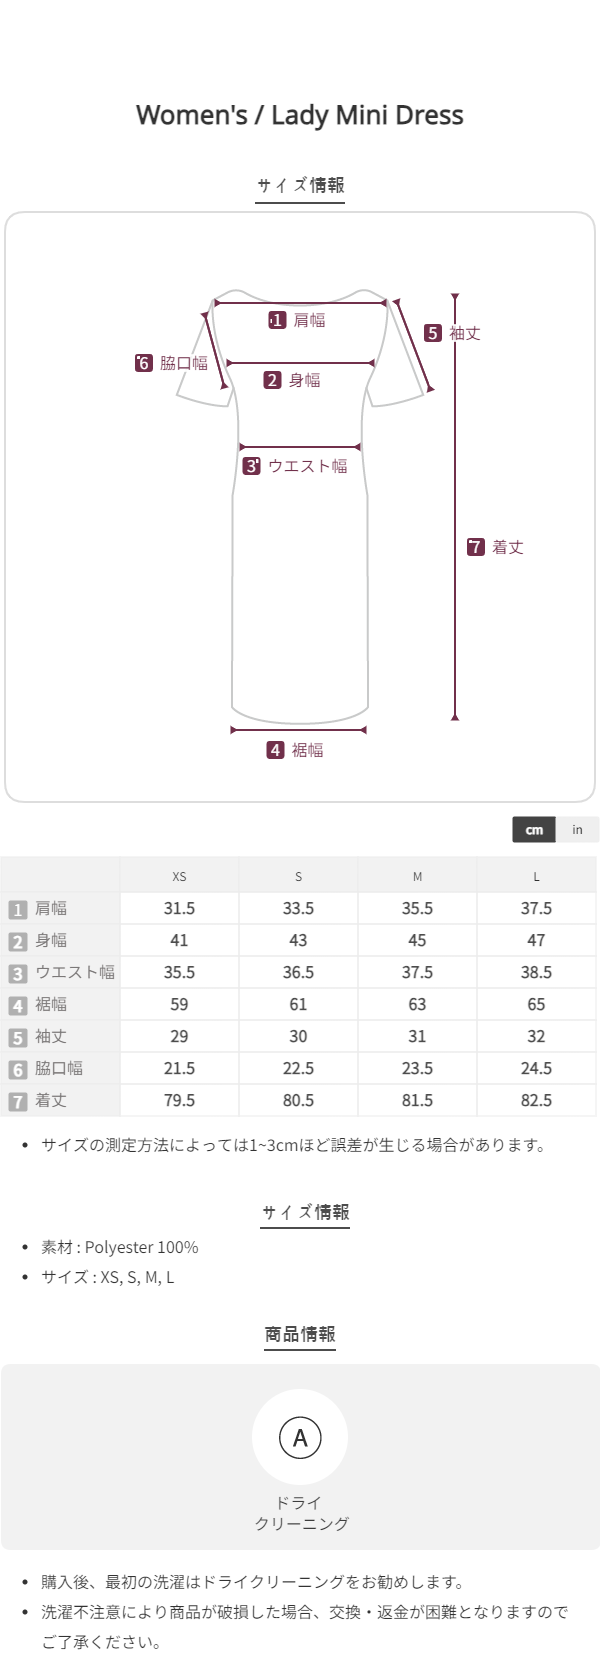
Task: Select the M size column header
Action: tap(417, 876)
